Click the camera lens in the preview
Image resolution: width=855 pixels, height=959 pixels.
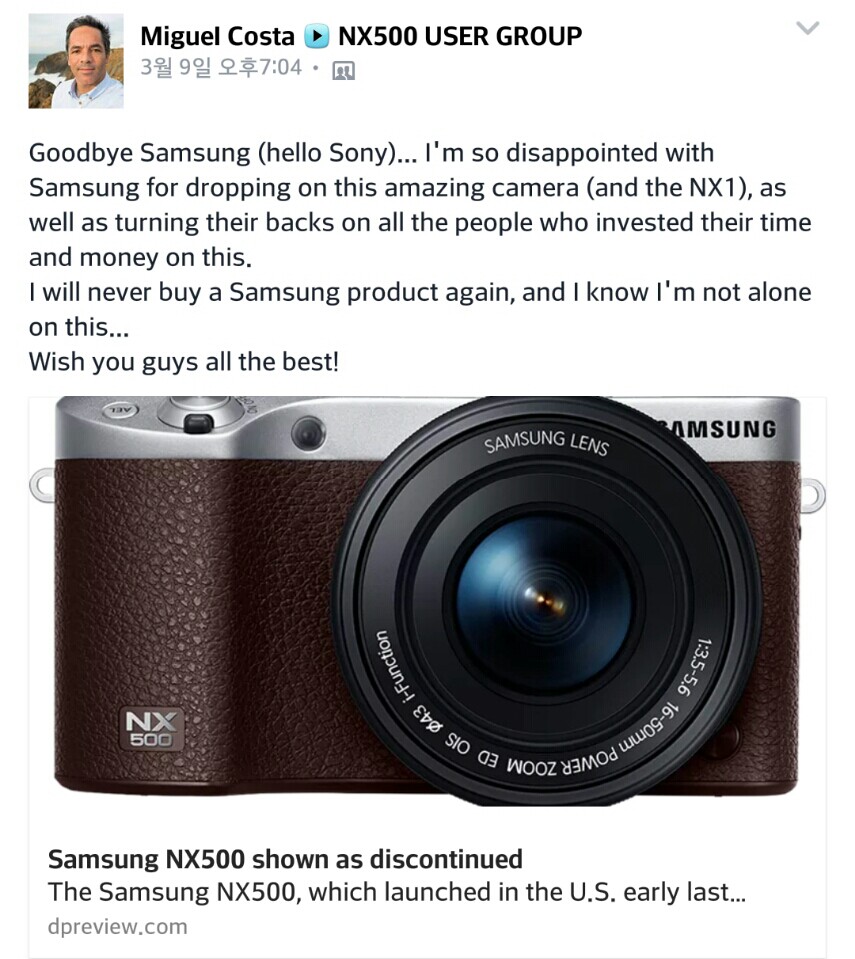546,601
